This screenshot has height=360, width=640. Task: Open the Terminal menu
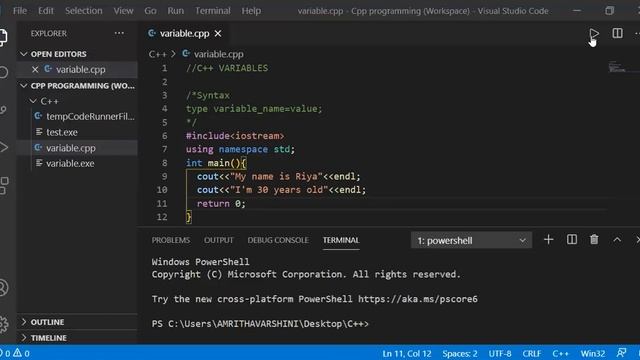point(213,11)
